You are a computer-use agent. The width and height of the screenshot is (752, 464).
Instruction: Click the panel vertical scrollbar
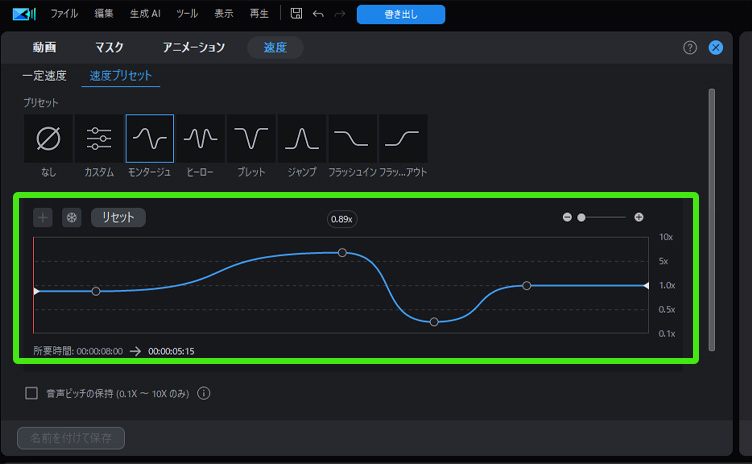point(712,220)
